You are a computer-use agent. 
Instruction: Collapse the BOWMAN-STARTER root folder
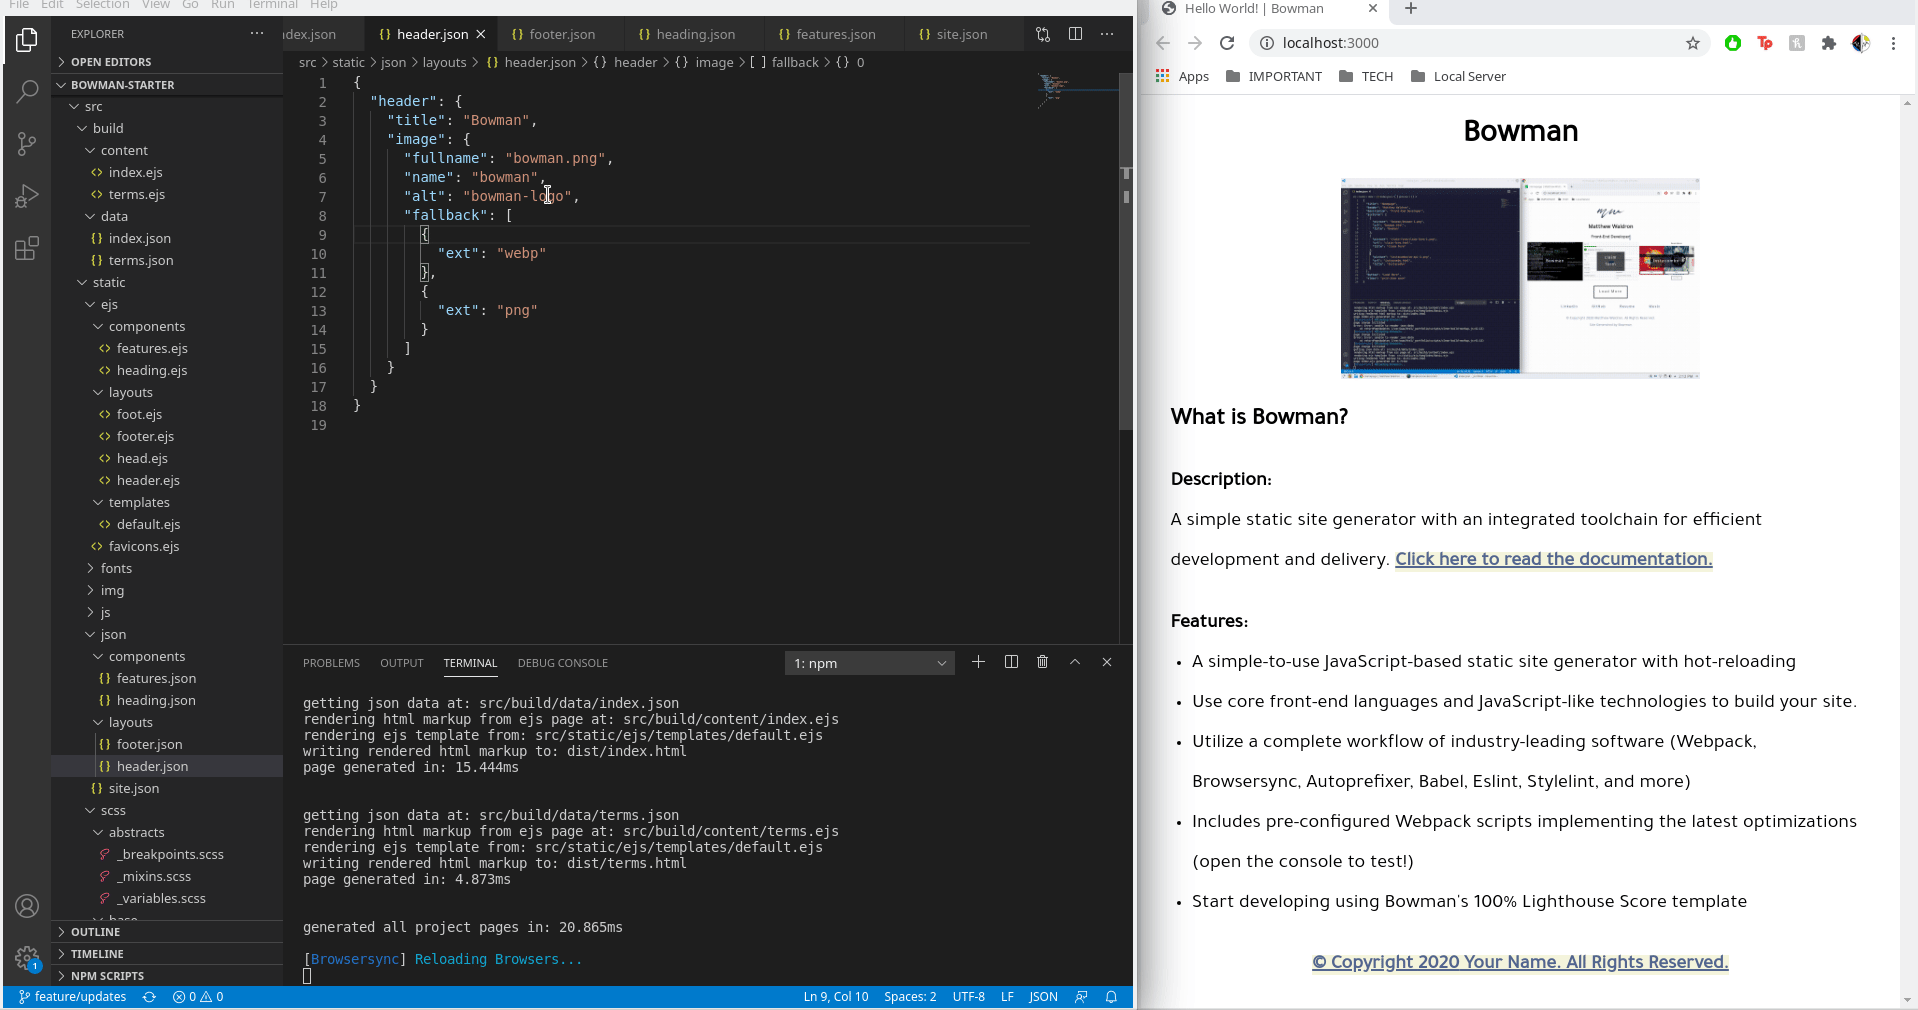pos(167,85)
